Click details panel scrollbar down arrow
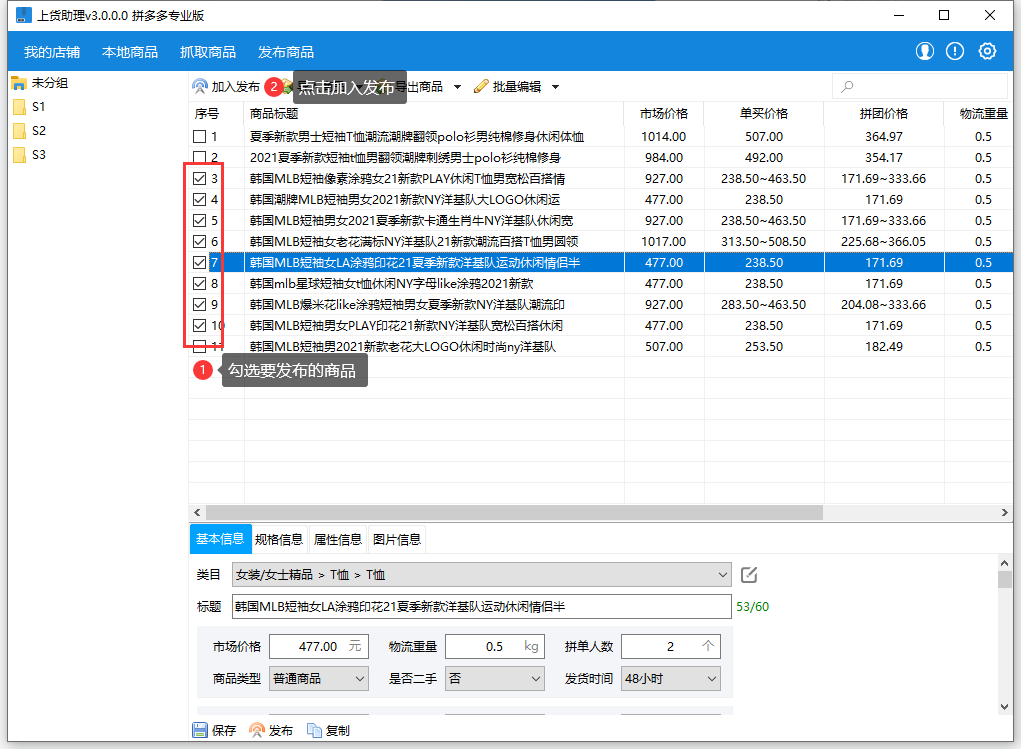The height and width of the screenshot is (749, 1021). [x=1005, y=706]
